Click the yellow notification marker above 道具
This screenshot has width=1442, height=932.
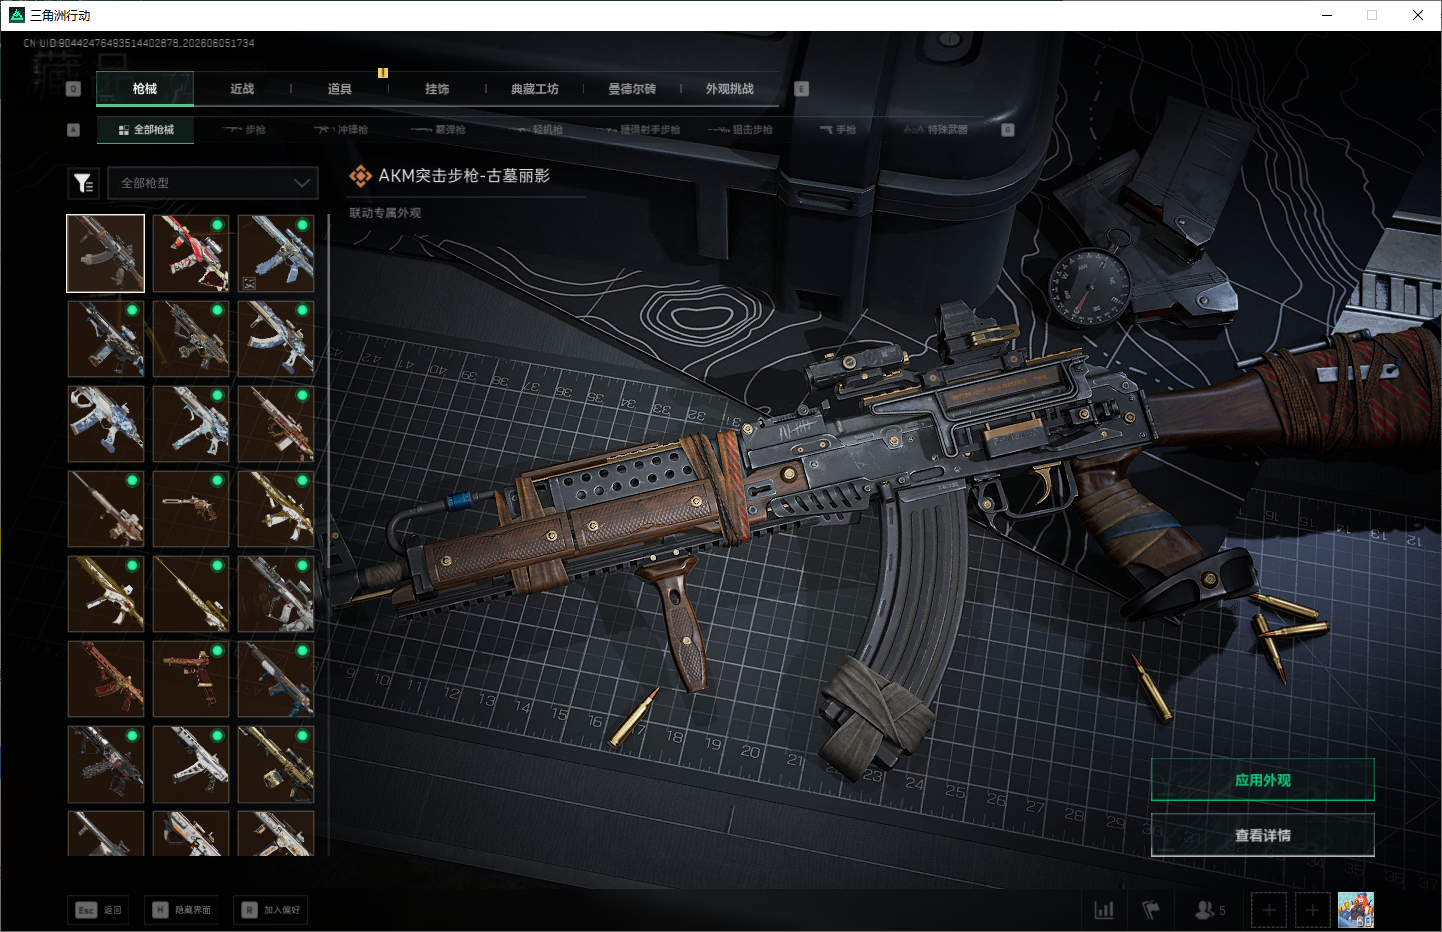[382, 73]
